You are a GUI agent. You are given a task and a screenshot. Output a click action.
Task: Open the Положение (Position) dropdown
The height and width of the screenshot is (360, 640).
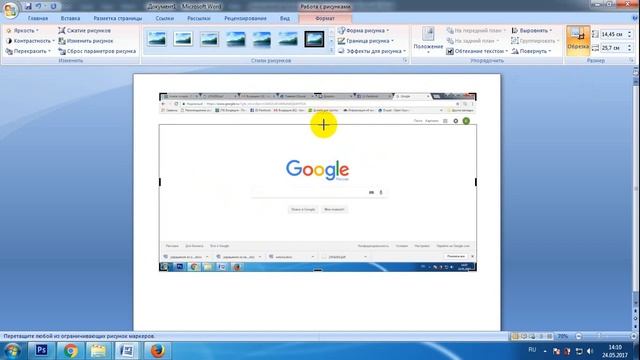[x=428, y=41]
